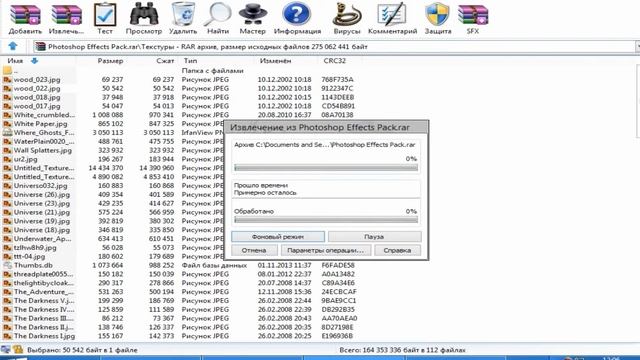Select file wood_018.jpg
Image resolution: width=640 pixels, height=360 pixels.
click(37, 98)
